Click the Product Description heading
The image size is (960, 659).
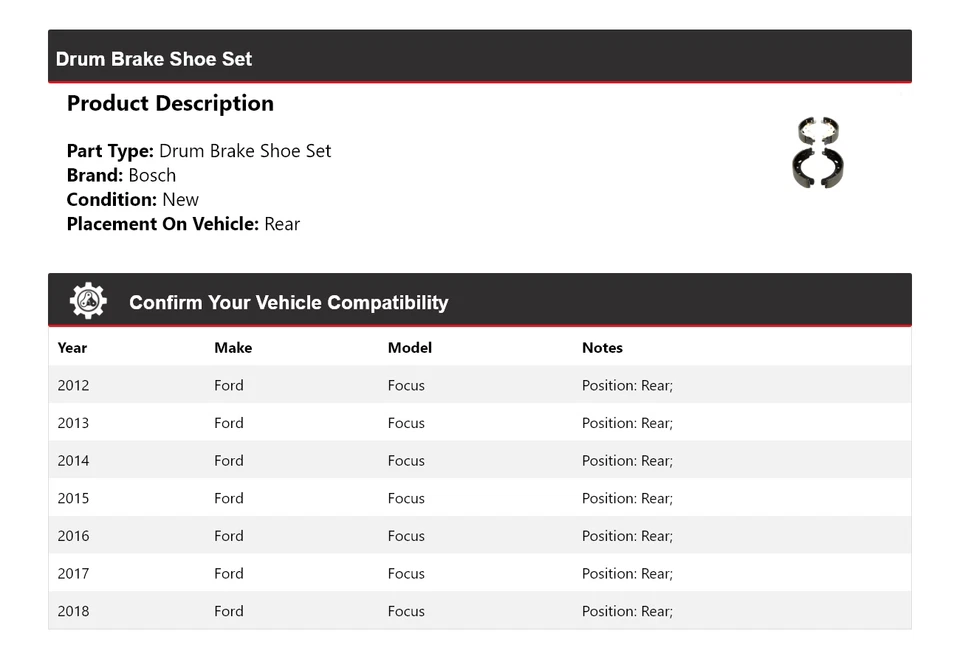(170, 103)
